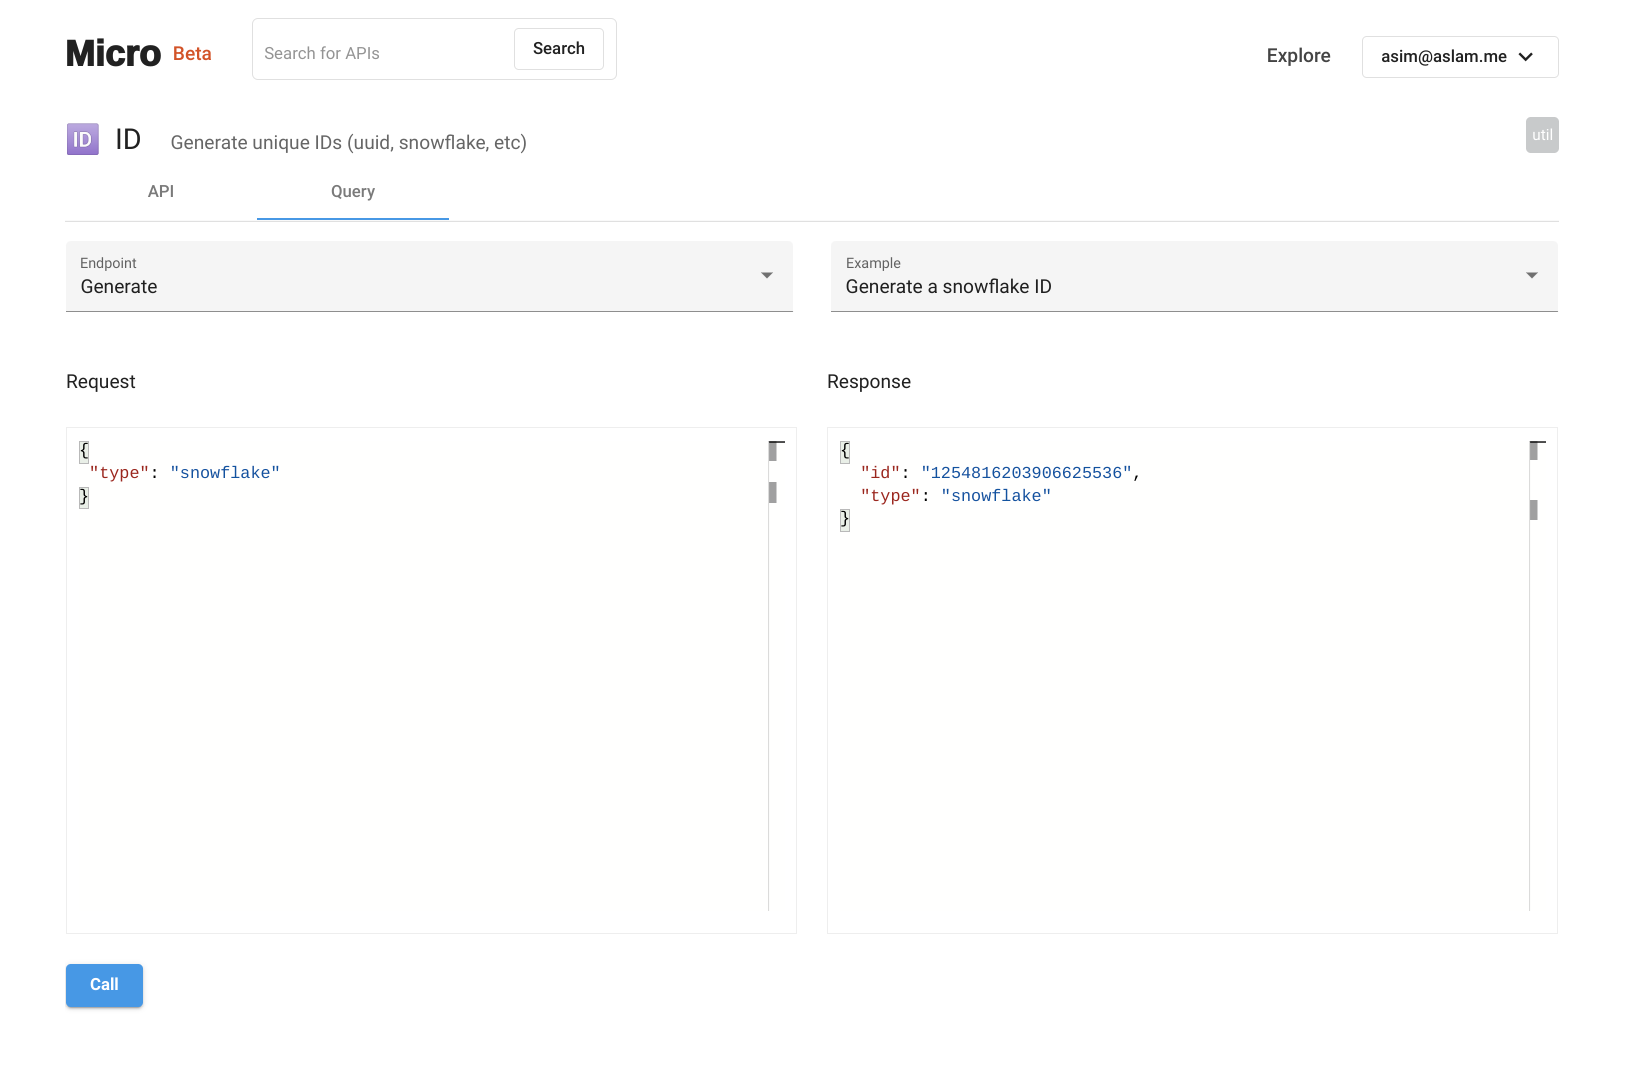Screen dimensions: 1625x1085
Task: Click the "snowflake" value in the Request JSON
Action: (x=225, y=473)
